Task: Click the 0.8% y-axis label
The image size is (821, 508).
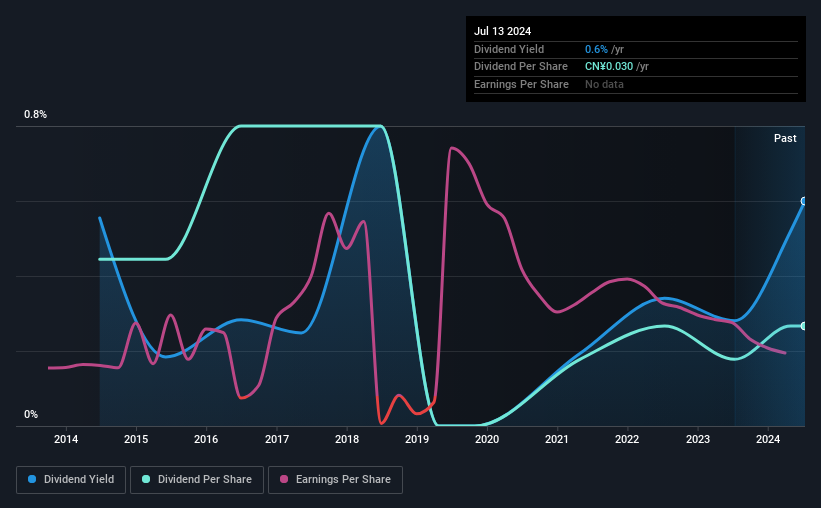Action: pyautogui.click(x=36, y=115)
